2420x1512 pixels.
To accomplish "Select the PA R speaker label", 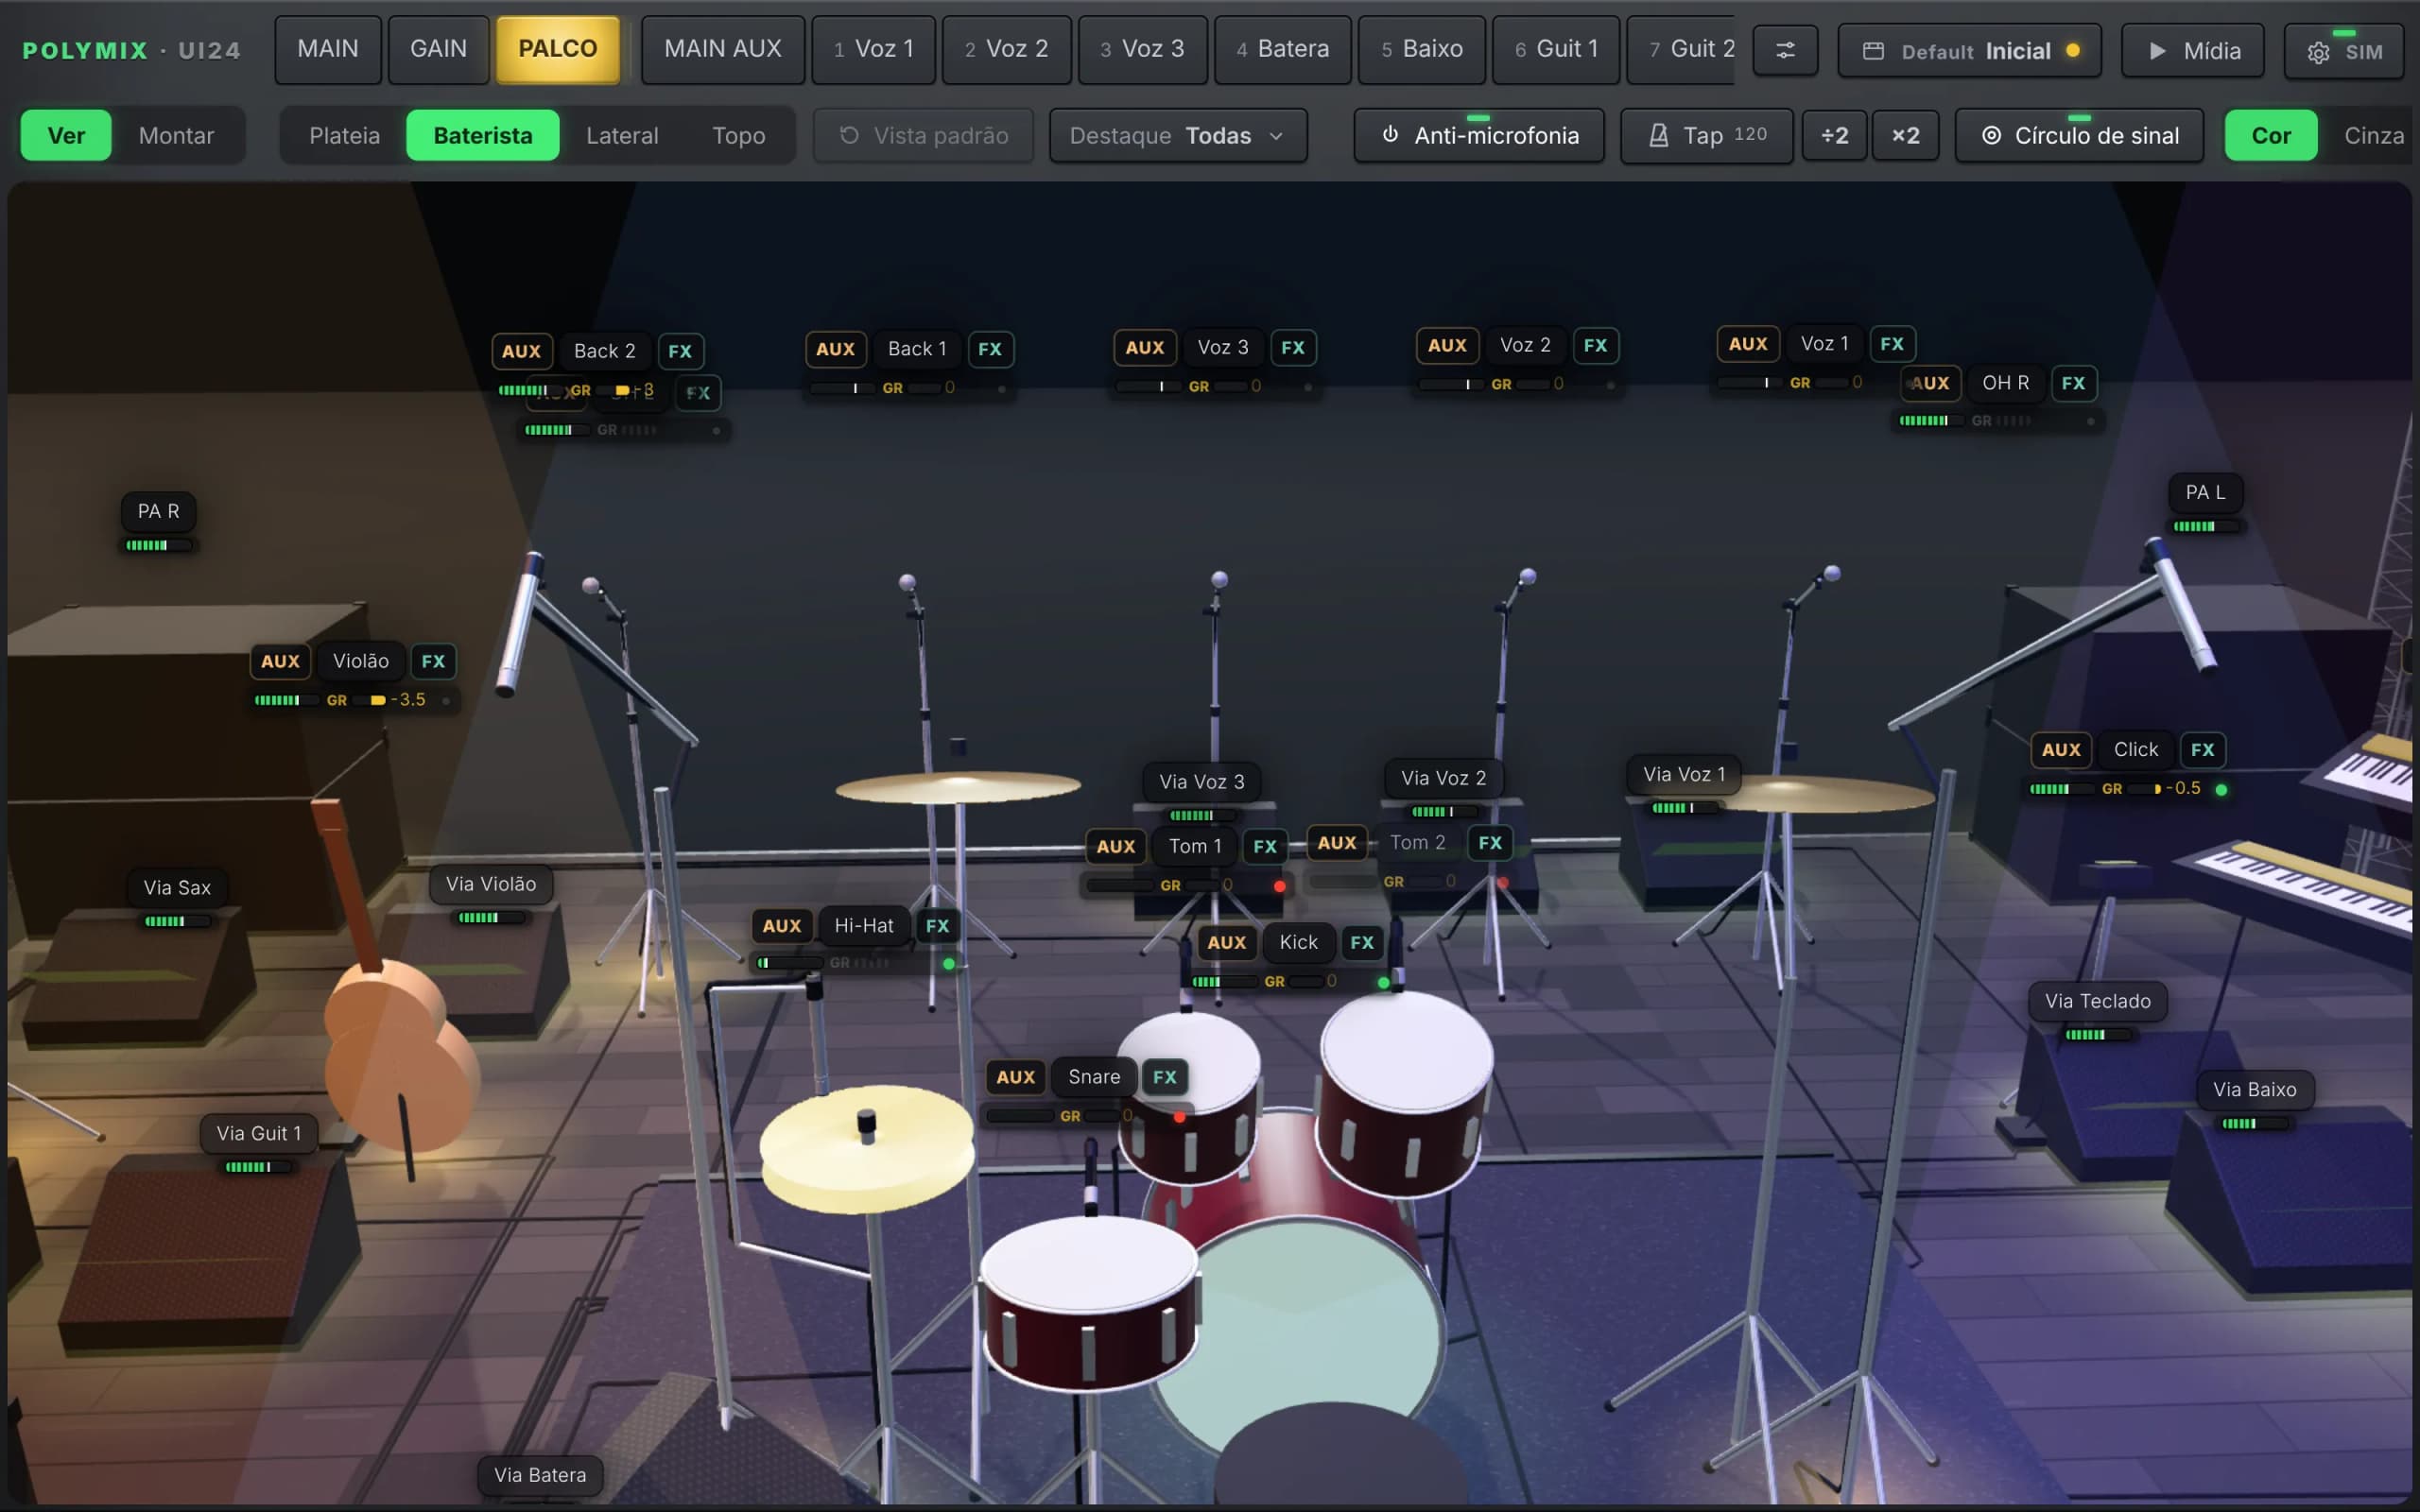I will [158, 511].
